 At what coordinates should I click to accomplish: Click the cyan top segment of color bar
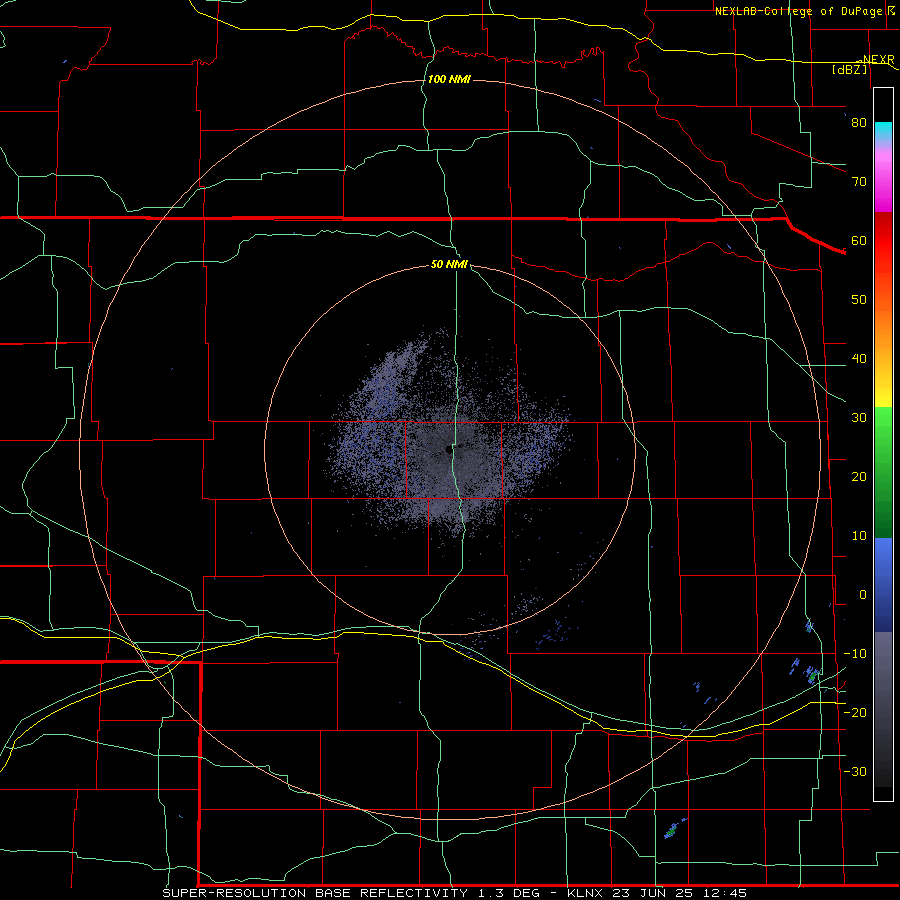[x=883, y=133]
